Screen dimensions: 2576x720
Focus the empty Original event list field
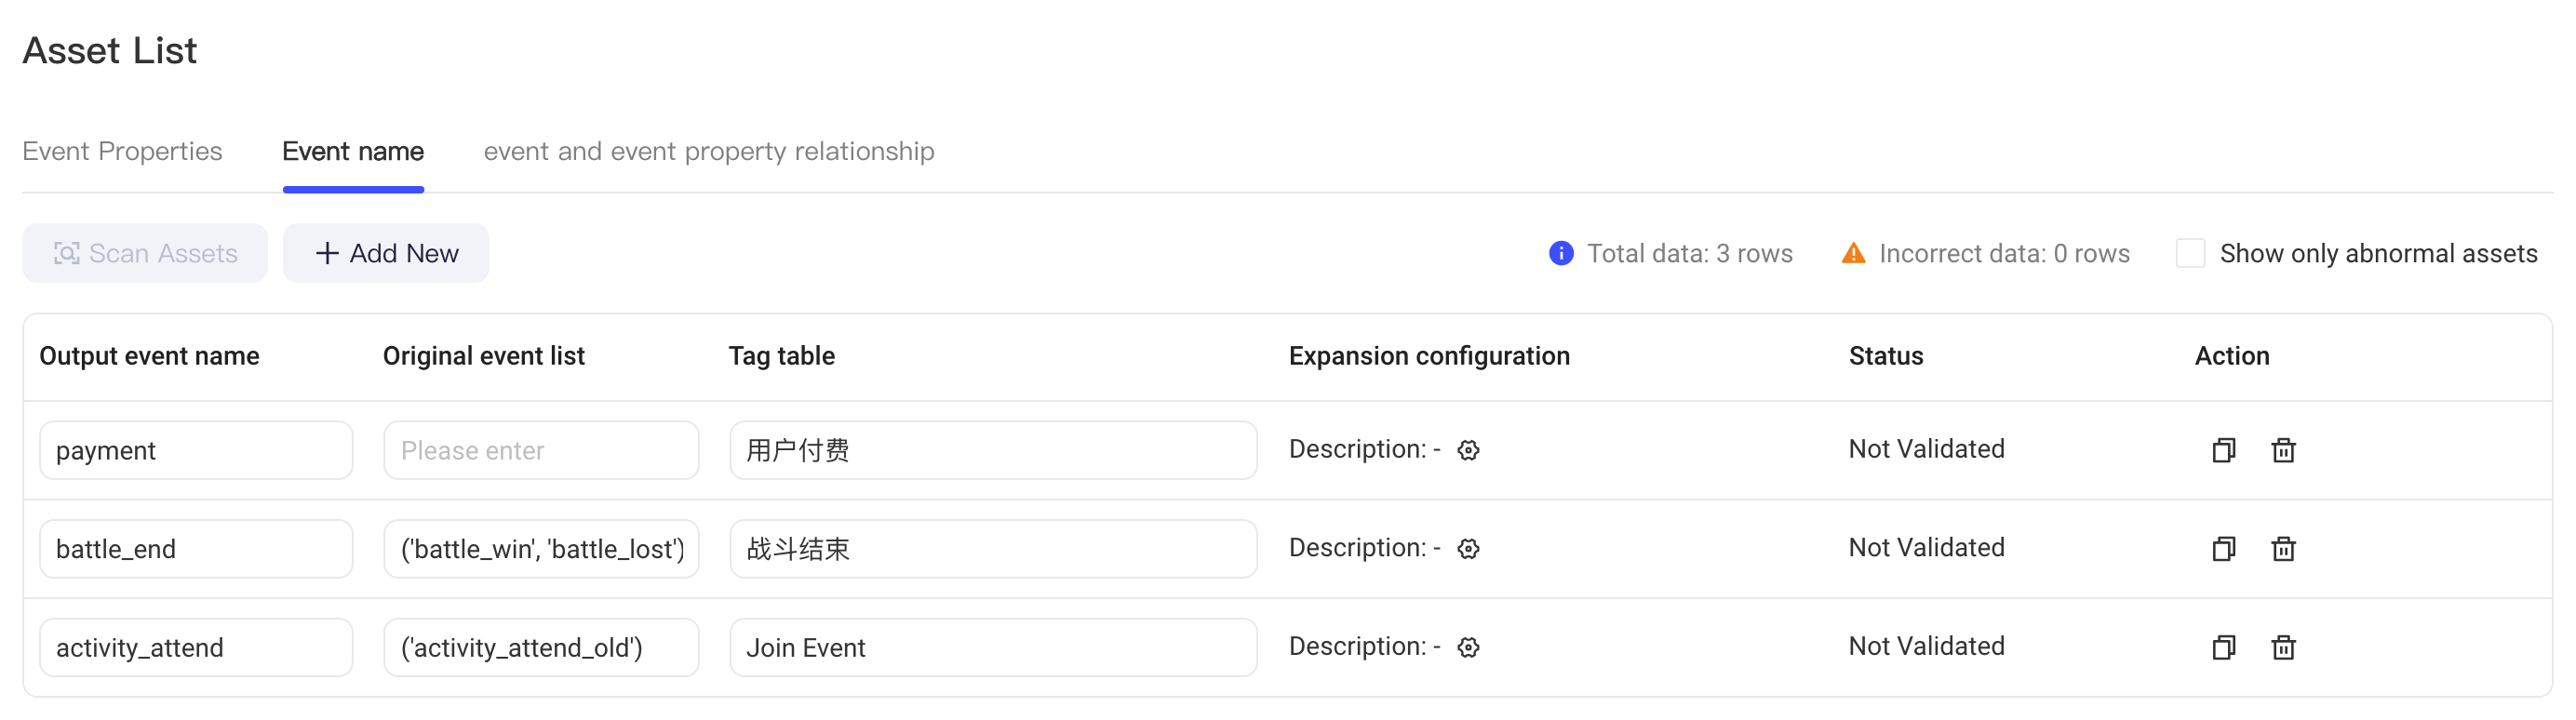coord(541,450)
